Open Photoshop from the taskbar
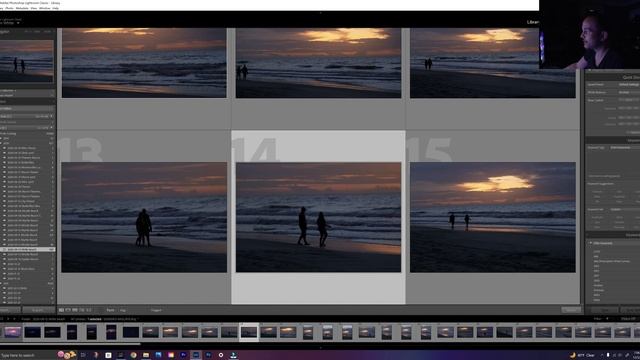Image resolution: width=640 pixels, height=360 pixels. pyautogui.click(x=208, y=355)
